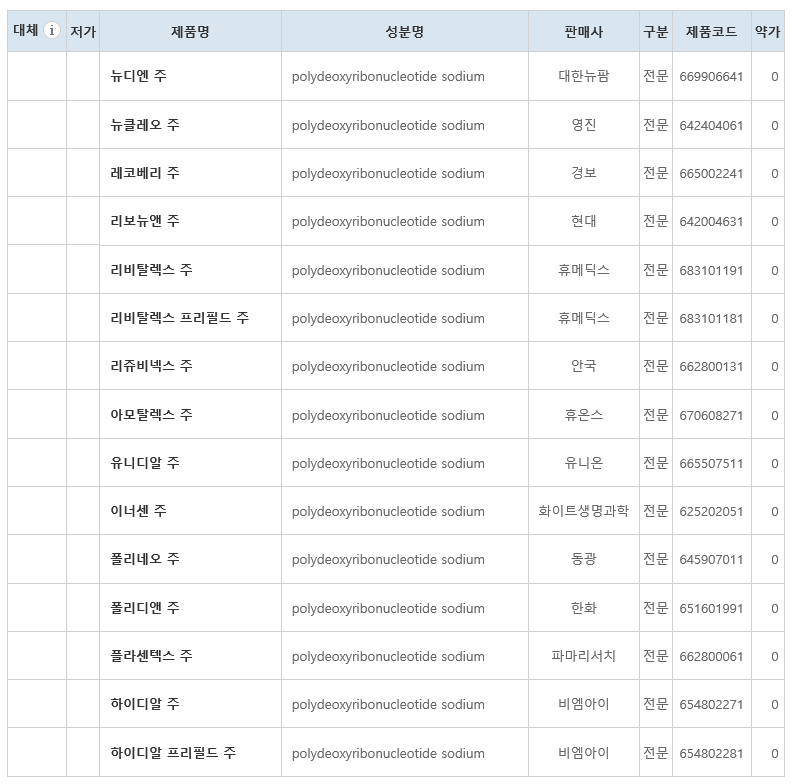Image resolution: width=792 pixels, height=784 pixels.
Task: Open product 뉴디엔 주
Action: tap(138, 76)
